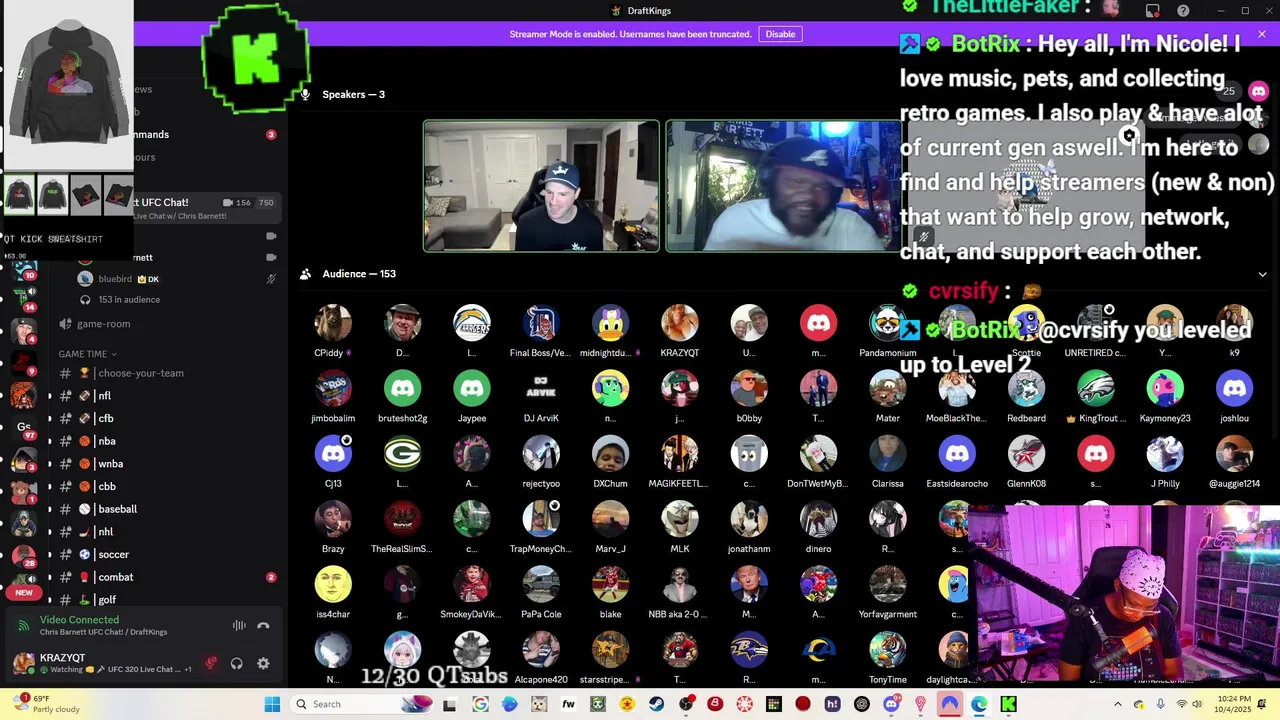Open jimbobalim's audience avatar
The width and height of the screenshot is (1280, 720).
tap(333, 388)
